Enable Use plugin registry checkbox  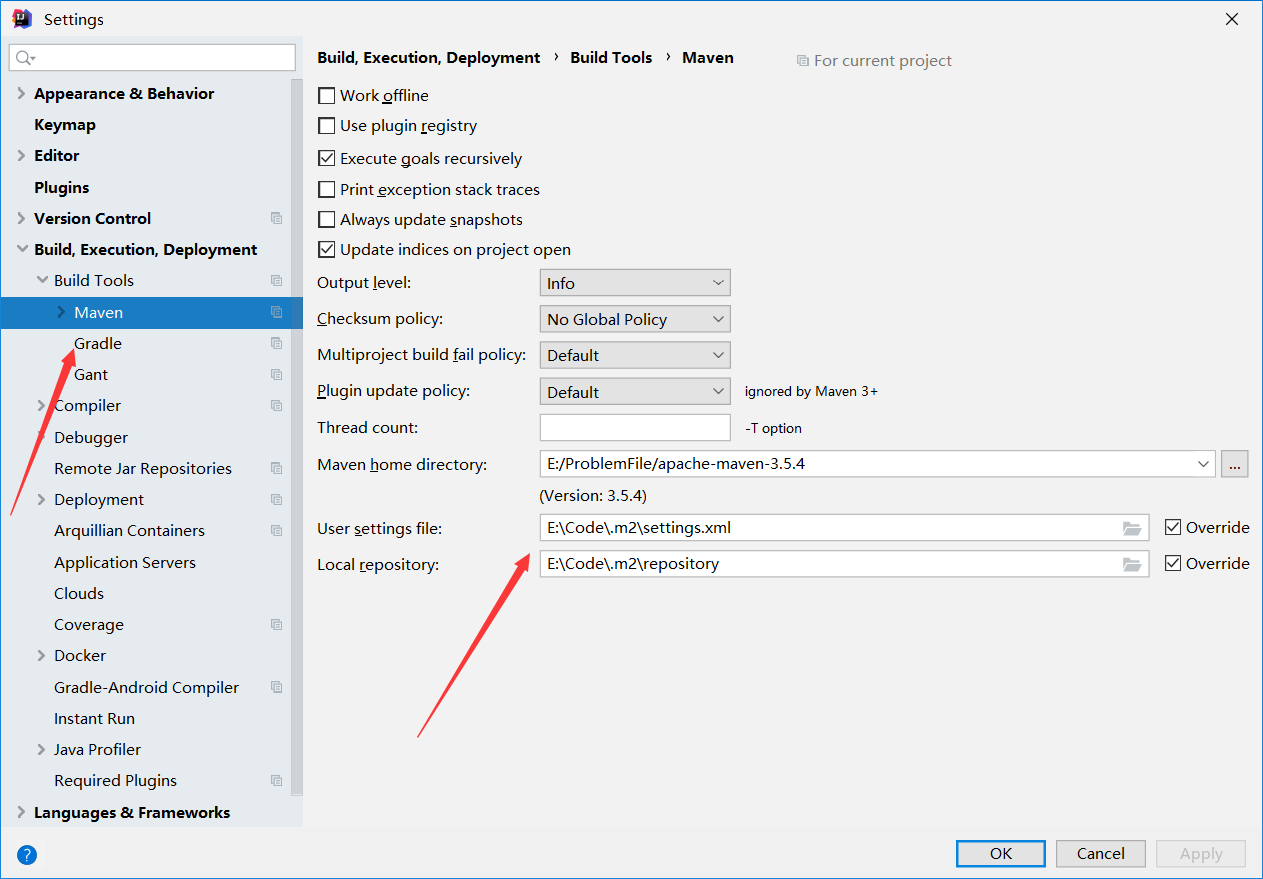click(326, 126)
